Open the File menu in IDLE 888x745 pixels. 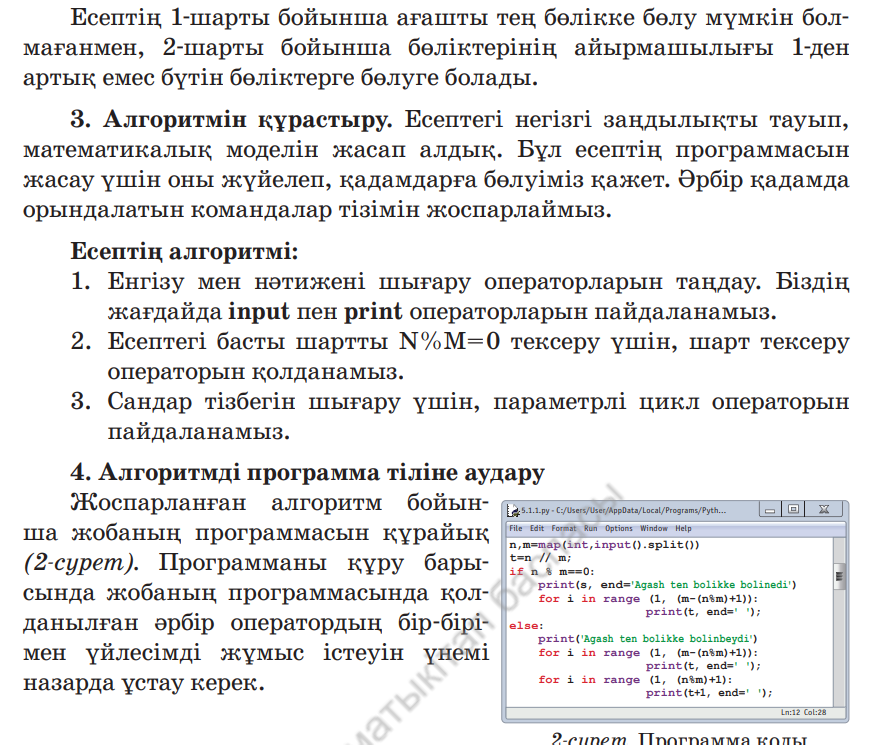click(515, 529)
